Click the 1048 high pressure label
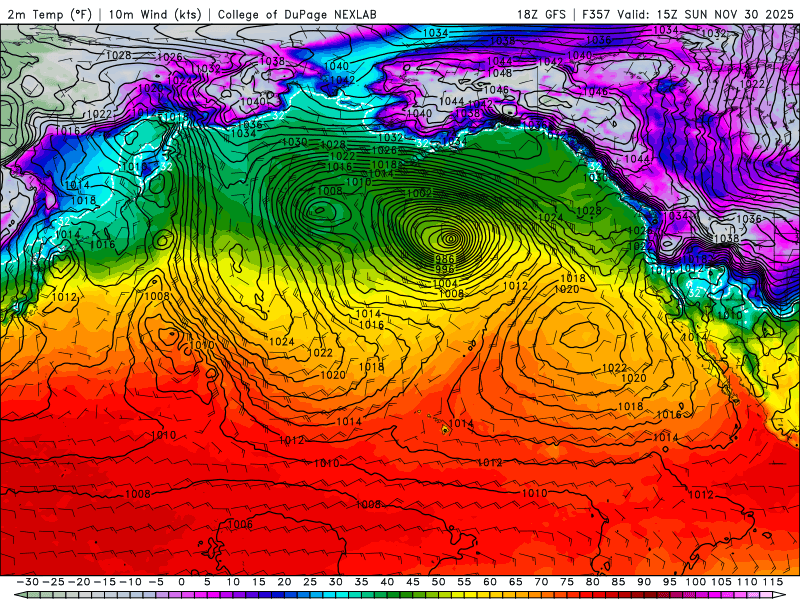The width and height of the screenshot is (800, 600). pyautogui.click(x=499, y=73)
